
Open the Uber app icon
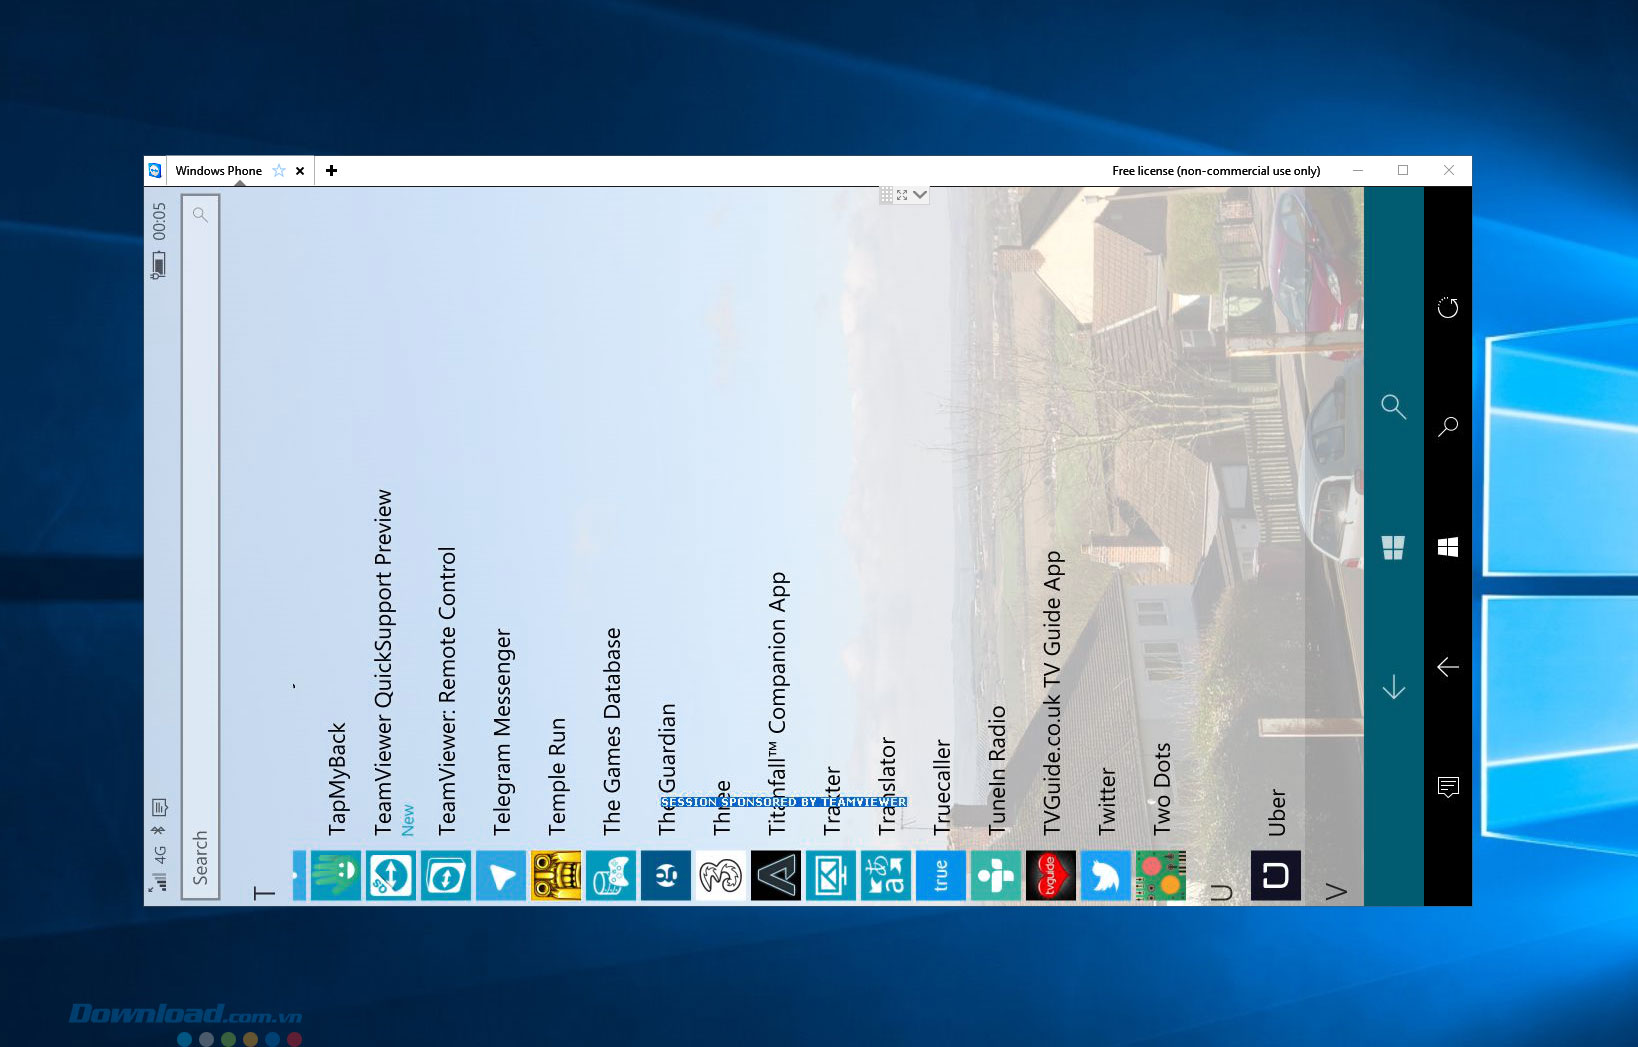click(x=1276, y=876)
